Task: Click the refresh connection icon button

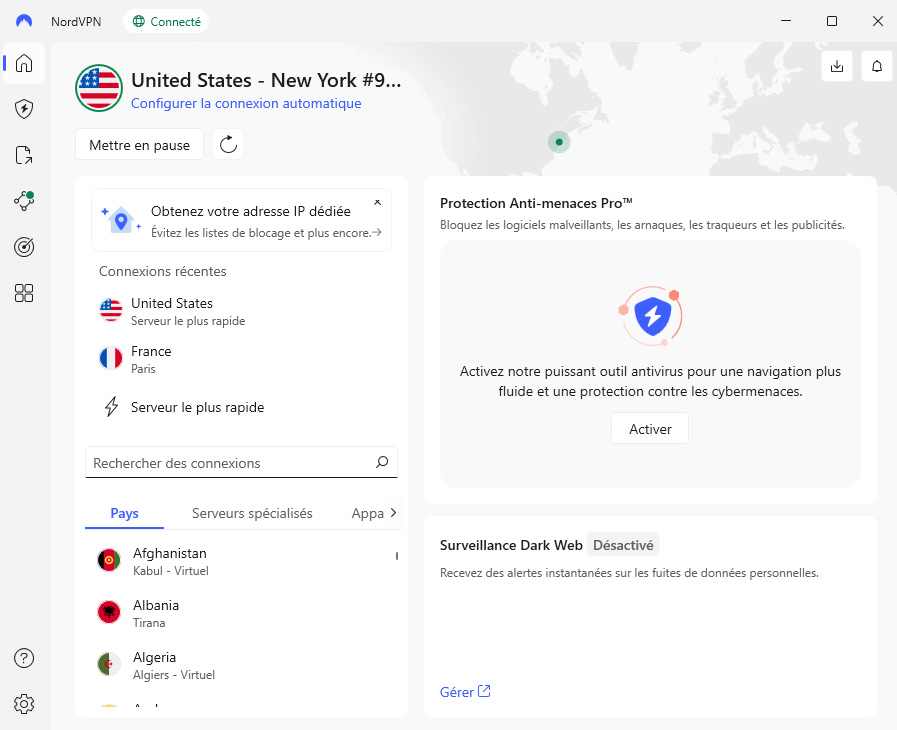Action: pyautogui.click(x=228, y=145)
